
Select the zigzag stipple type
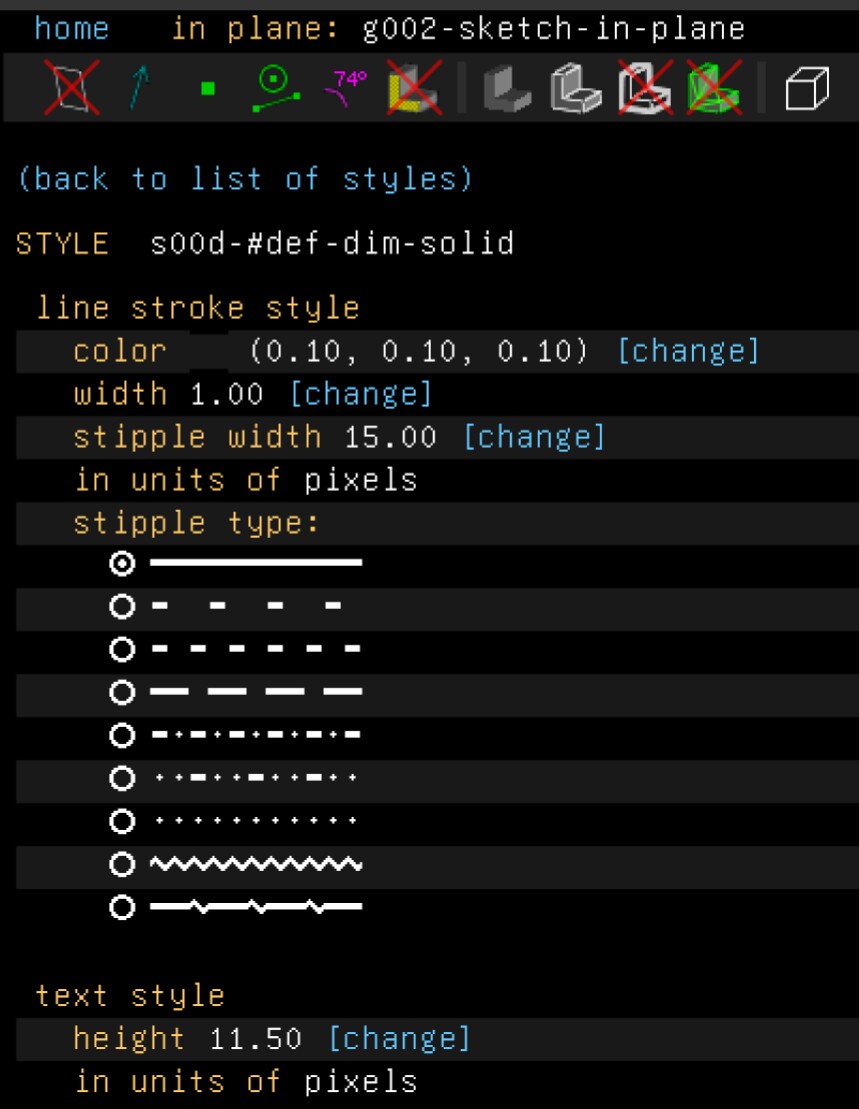click(x=121, y=866)
